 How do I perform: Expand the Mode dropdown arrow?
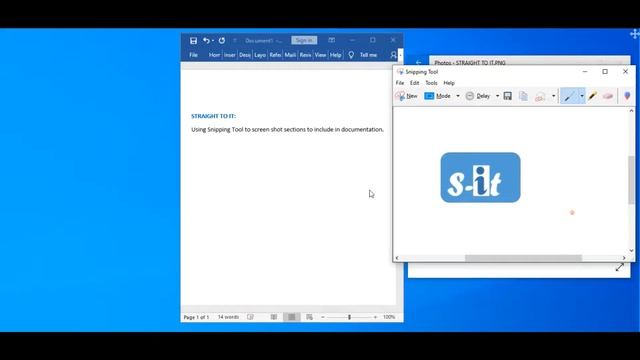coord(458,96)
